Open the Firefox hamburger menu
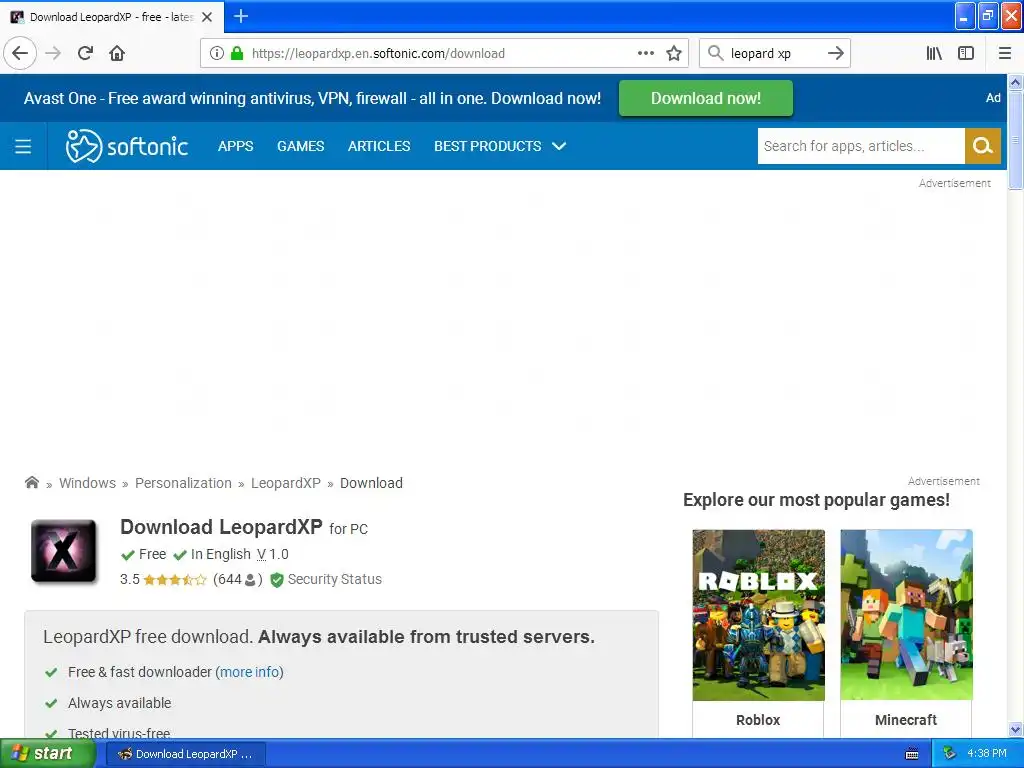Image resolution: width=1024 pixels, height=768 pixels. point(1005,53)
